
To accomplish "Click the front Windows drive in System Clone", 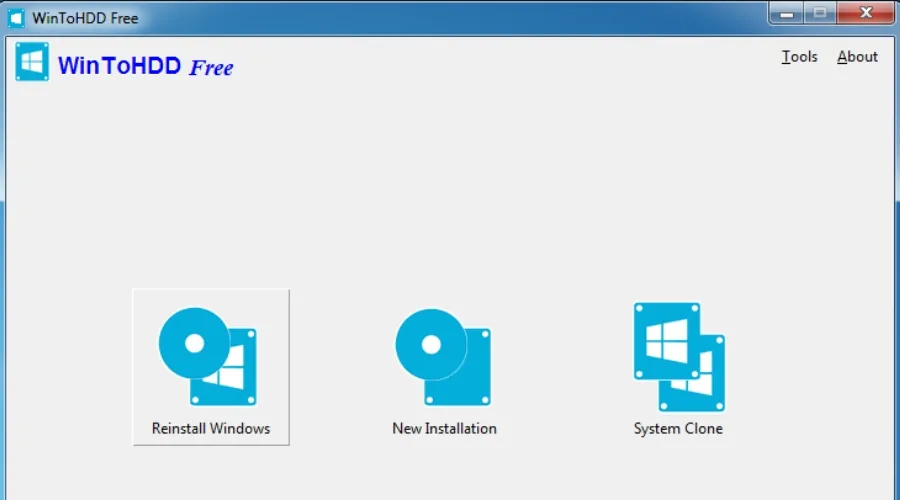I will click(666, 341).
